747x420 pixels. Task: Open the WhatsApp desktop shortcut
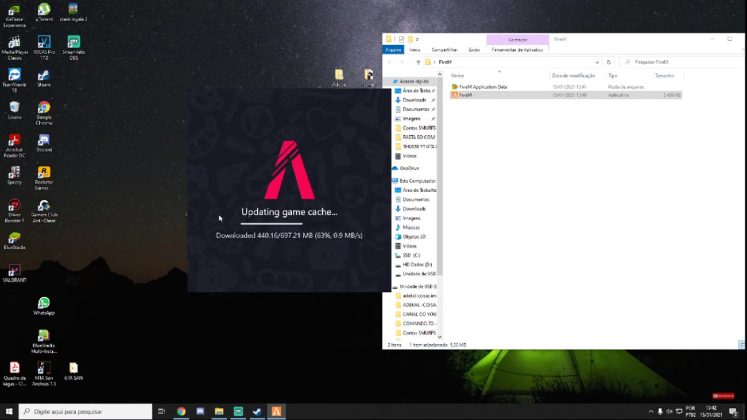[x=44, y=306]
